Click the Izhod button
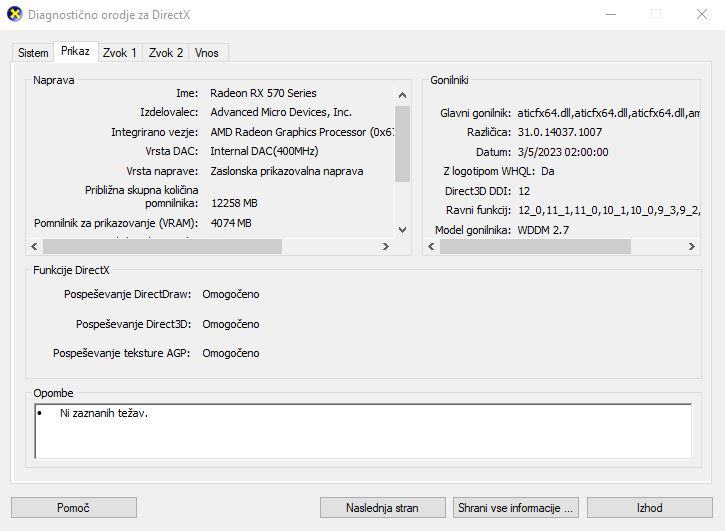Screen dimensions: 725x531 (650, 507)
